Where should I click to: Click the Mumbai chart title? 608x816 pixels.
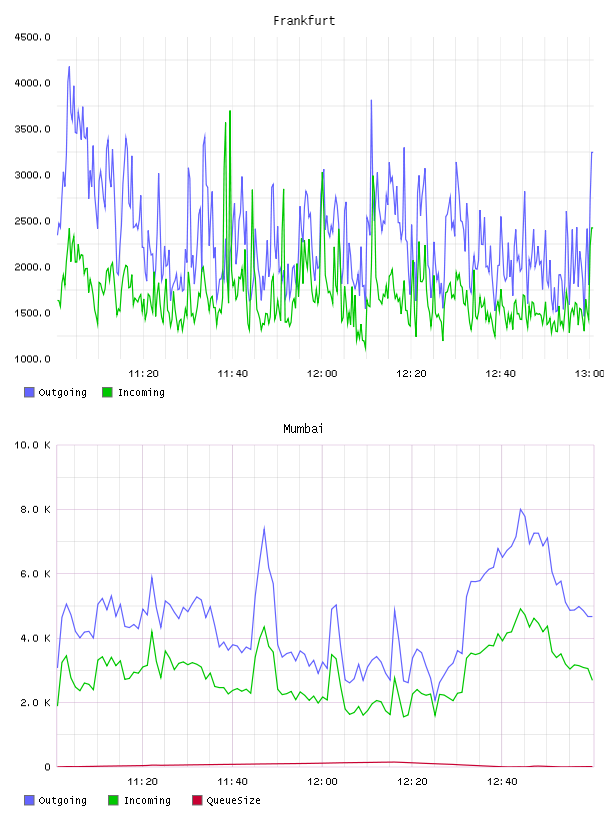click(303, 429)
